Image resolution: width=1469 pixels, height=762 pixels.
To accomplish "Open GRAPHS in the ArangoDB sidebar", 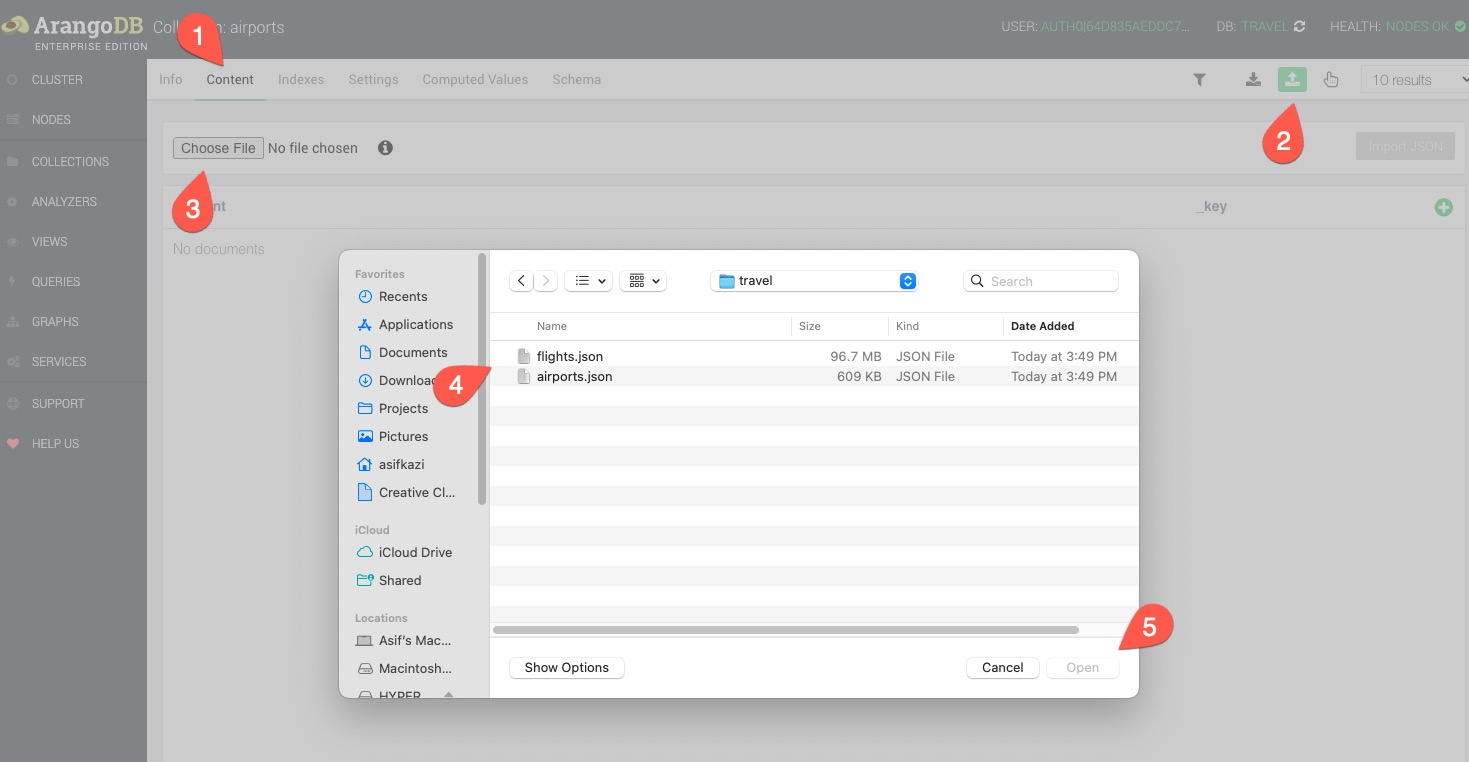I will pyautogui.click(x=55, y=321).
